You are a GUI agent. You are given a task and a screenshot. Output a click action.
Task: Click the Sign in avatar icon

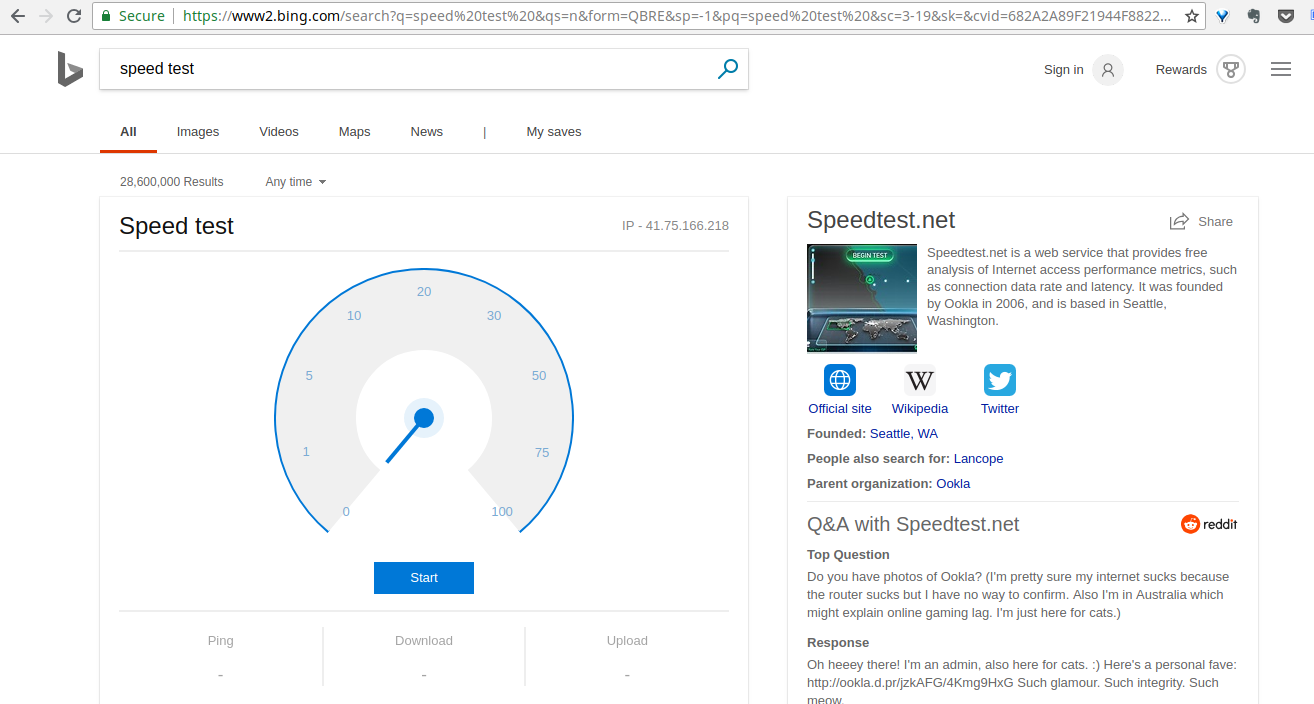pos(1107,70)
